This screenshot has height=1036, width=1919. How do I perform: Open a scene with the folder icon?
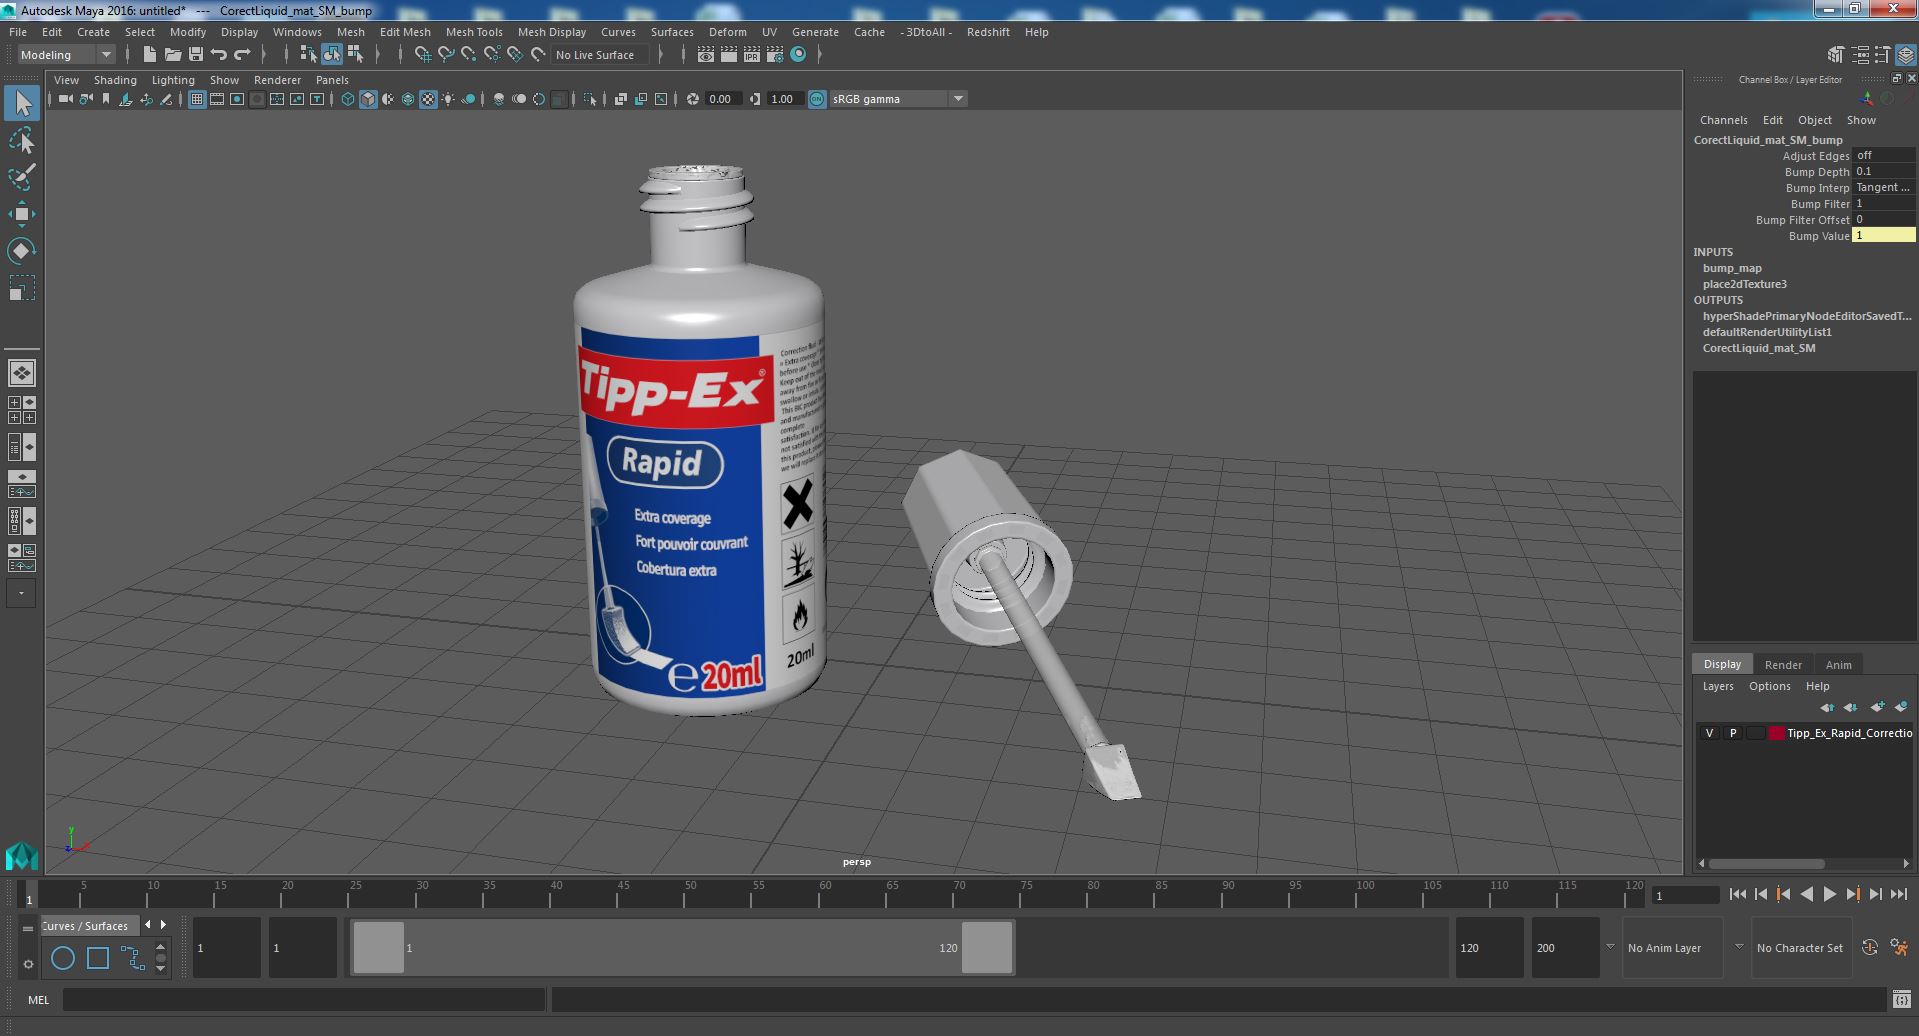[173, 55]
